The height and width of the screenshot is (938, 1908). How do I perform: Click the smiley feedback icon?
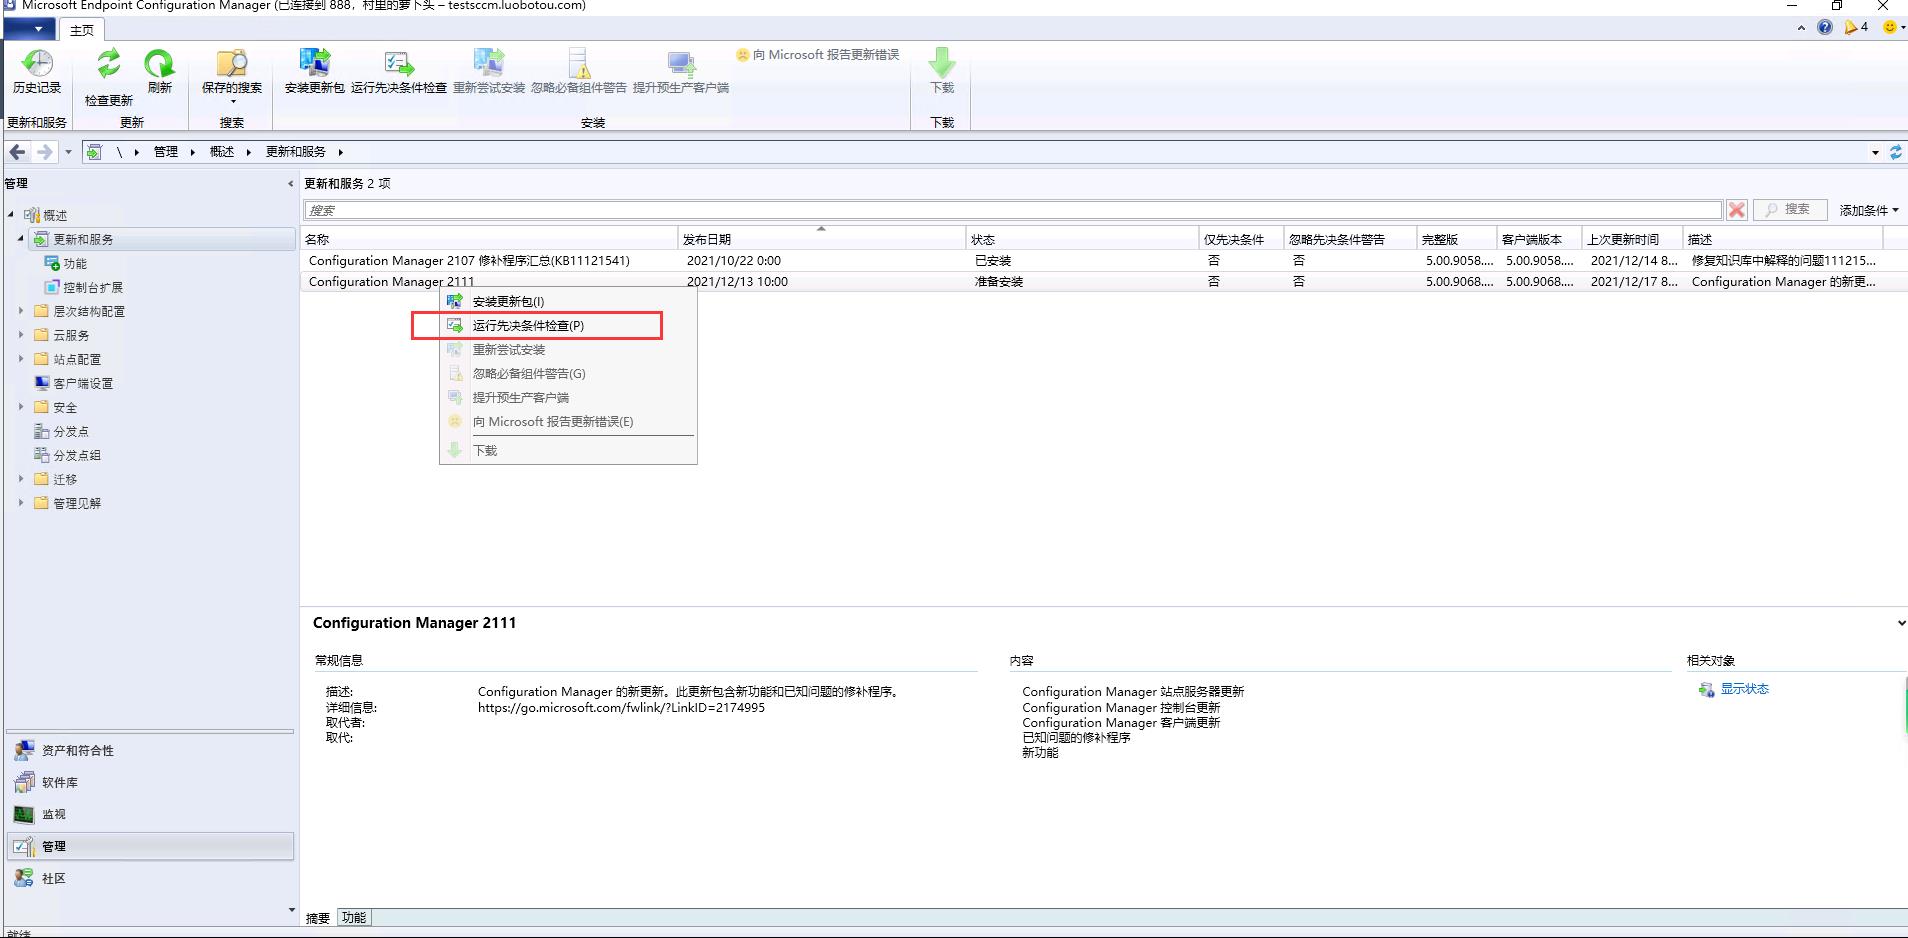1889,28
